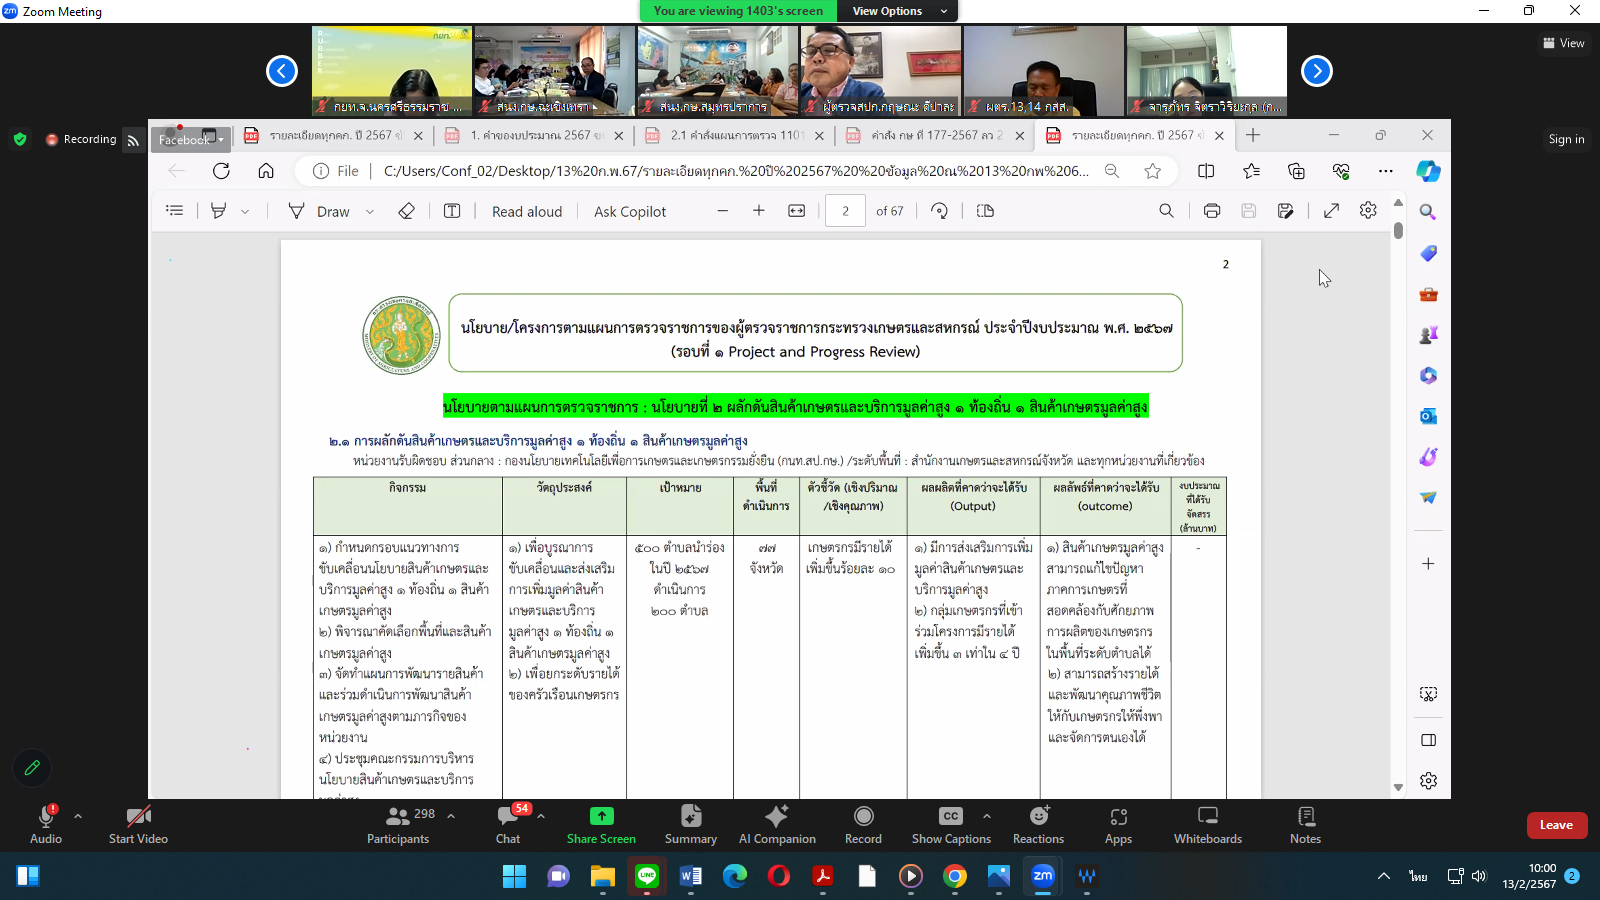Screen dimensions: 1600x900
Task: Open Zoom Notes
Action: point(1305,825)
